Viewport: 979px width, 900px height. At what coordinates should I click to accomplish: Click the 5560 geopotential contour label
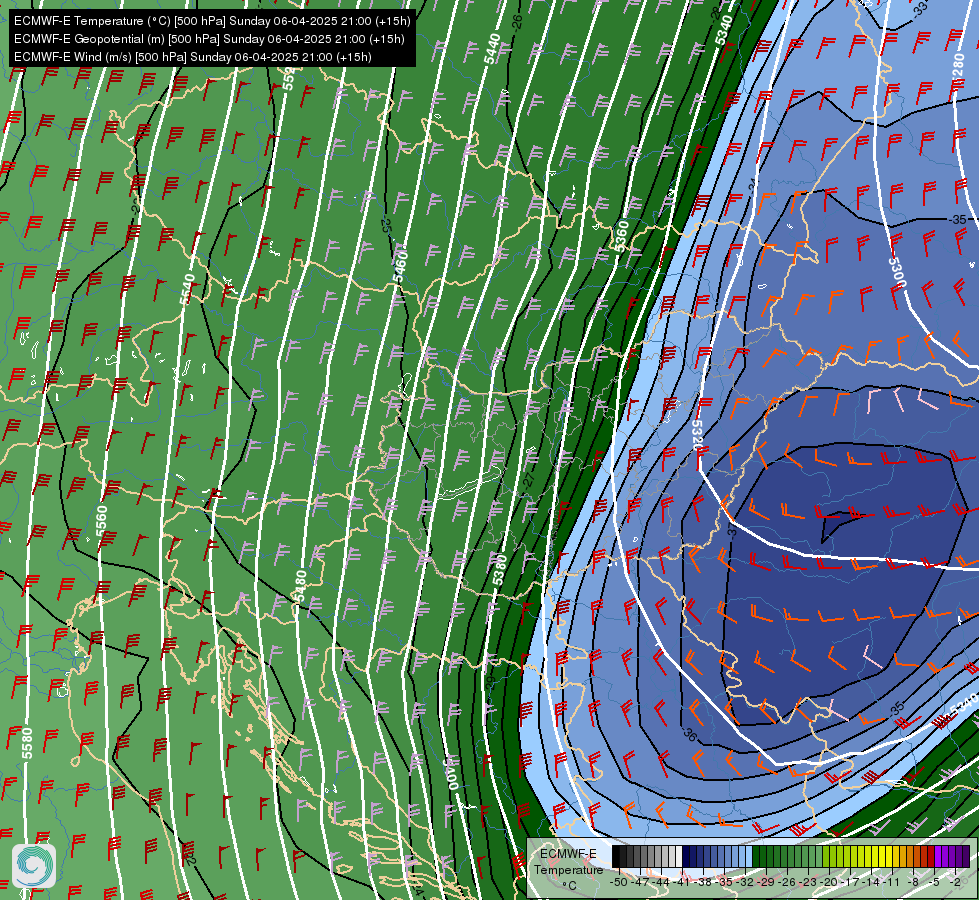(101, 521)
